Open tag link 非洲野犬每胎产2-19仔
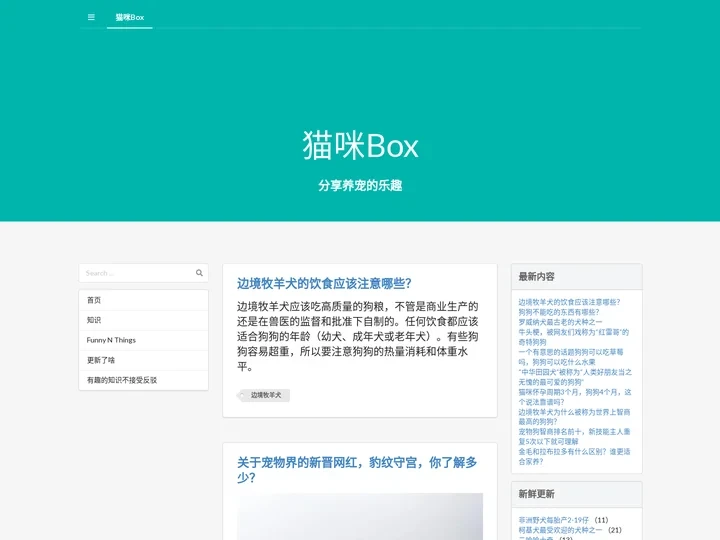This screenshot has width=720, height=540. coord(553,520)
